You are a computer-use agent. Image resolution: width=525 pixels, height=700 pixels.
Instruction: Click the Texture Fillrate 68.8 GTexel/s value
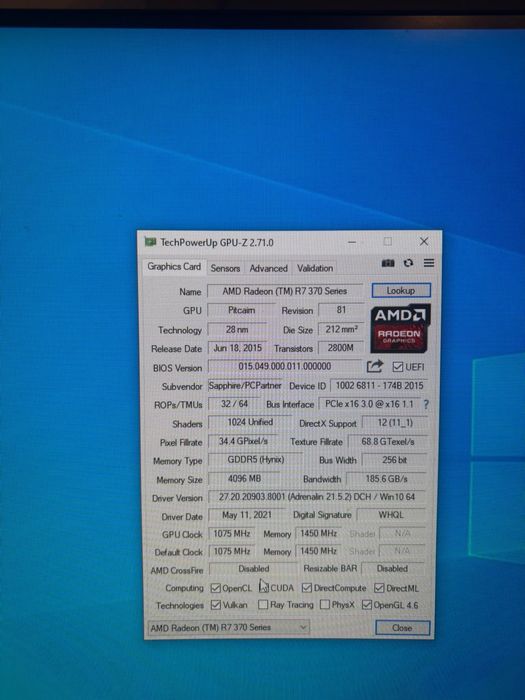pyautogui.click(x=388, y=442)
